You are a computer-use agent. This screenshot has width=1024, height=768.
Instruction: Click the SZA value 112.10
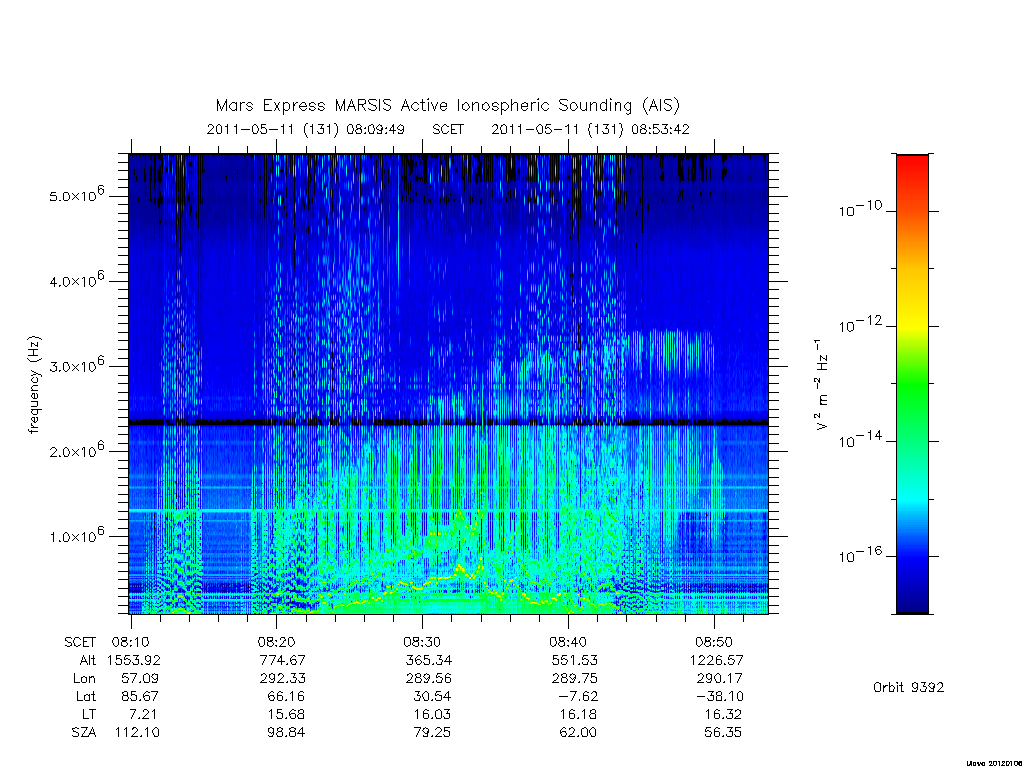(137, 733)
